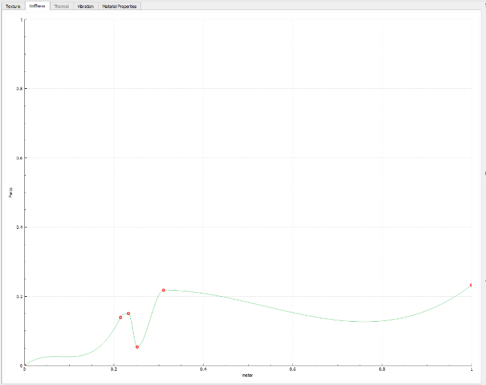Select the Stiffness tab
Image resolution: width=486 pixels, height=385 pixels.
coord(37,6)
